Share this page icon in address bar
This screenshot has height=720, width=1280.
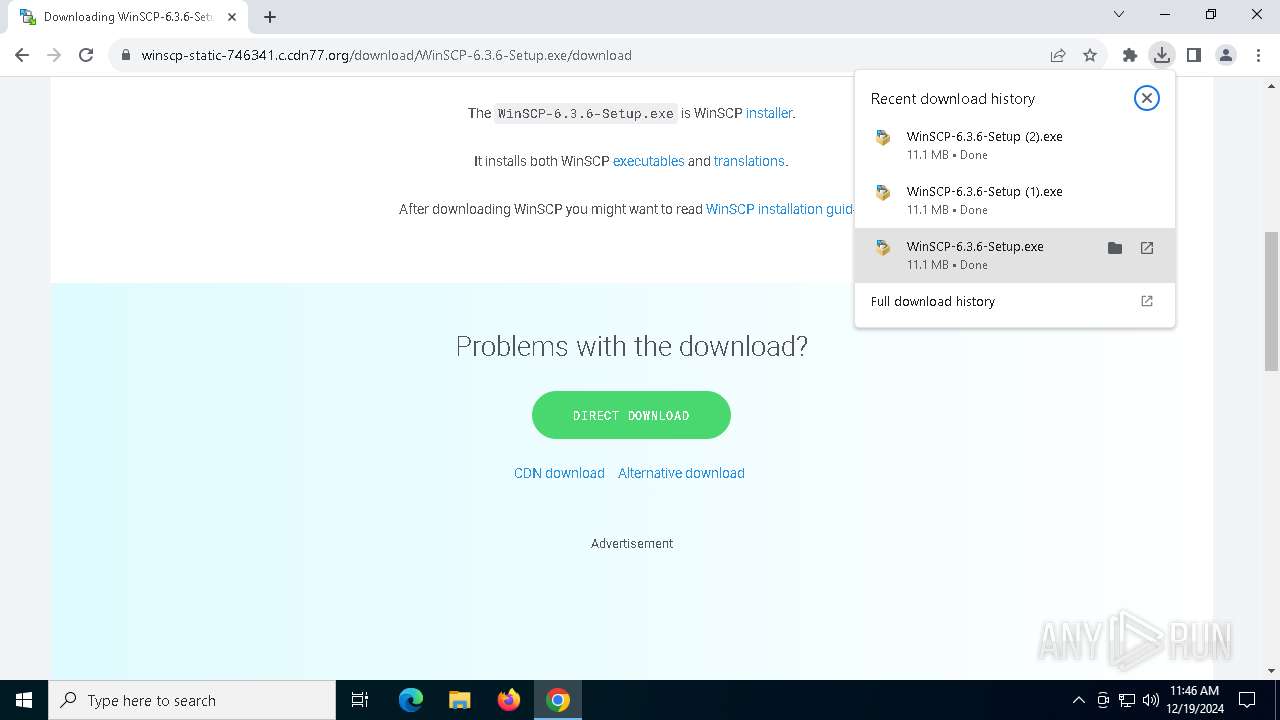(1058, 55)
